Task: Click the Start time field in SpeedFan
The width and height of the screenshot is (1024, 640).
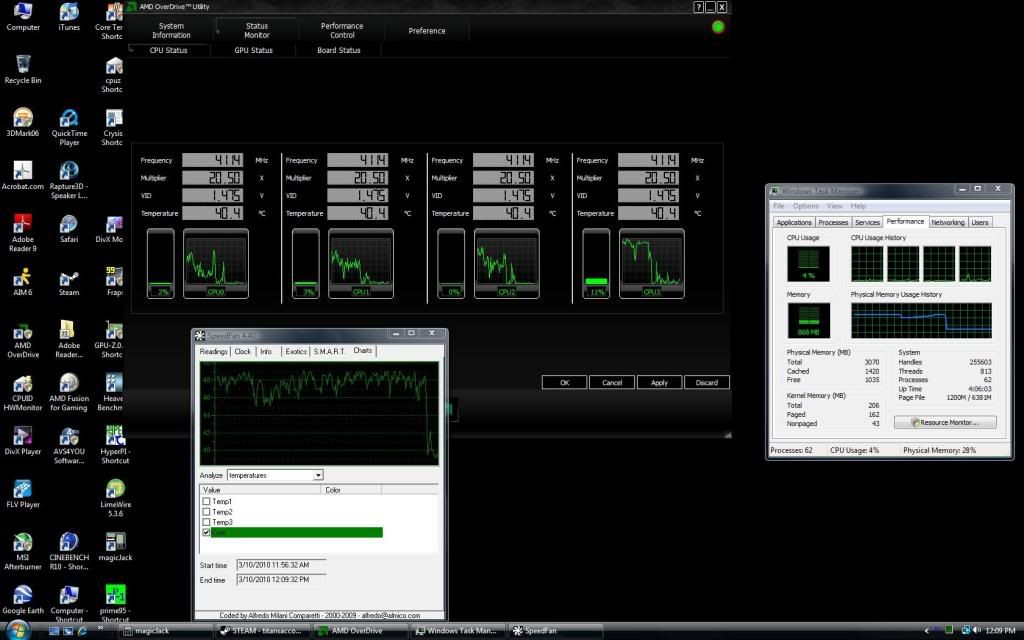Action: 280,566
